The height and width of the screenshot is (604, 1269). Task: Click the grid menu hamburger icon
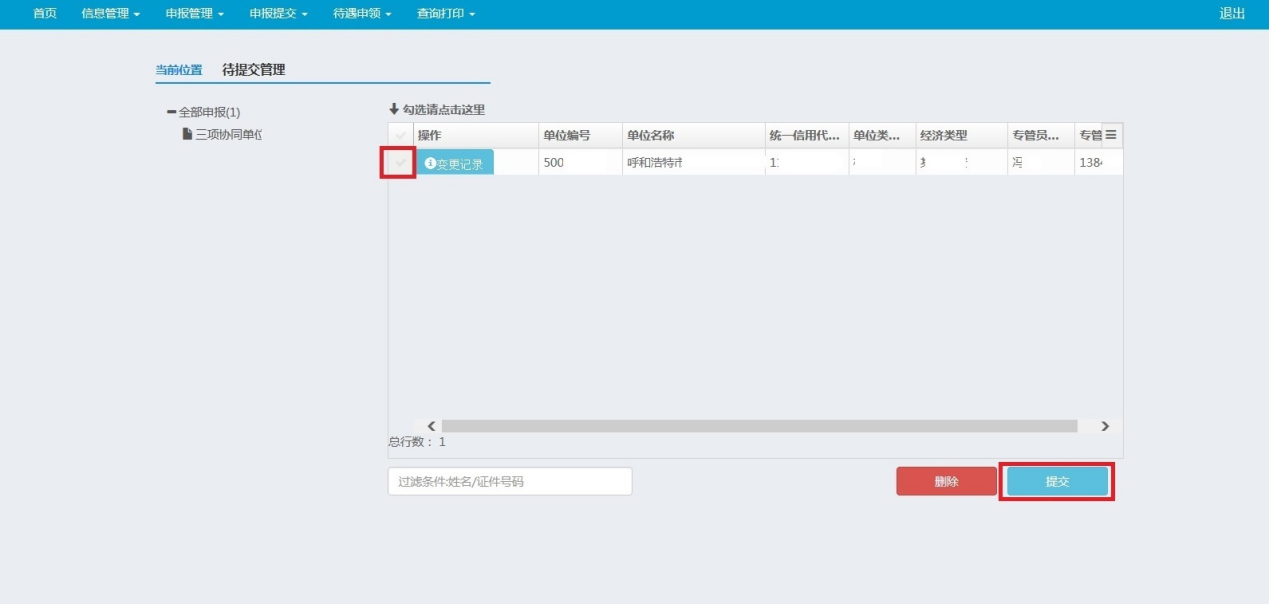tap(1110, 135)
